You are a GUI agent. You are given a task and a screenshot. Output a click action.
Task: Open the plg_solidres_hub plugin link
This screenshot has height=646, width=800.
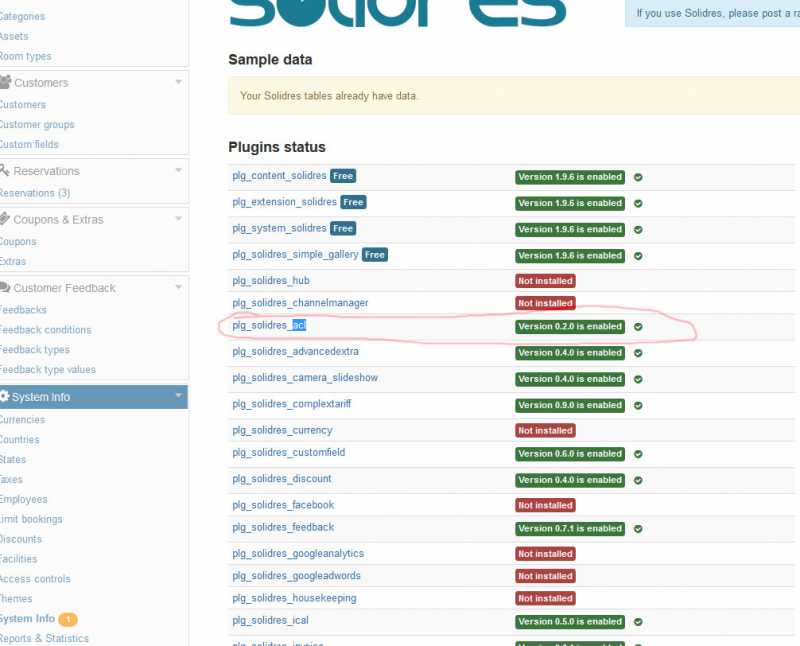pos(271,281)
